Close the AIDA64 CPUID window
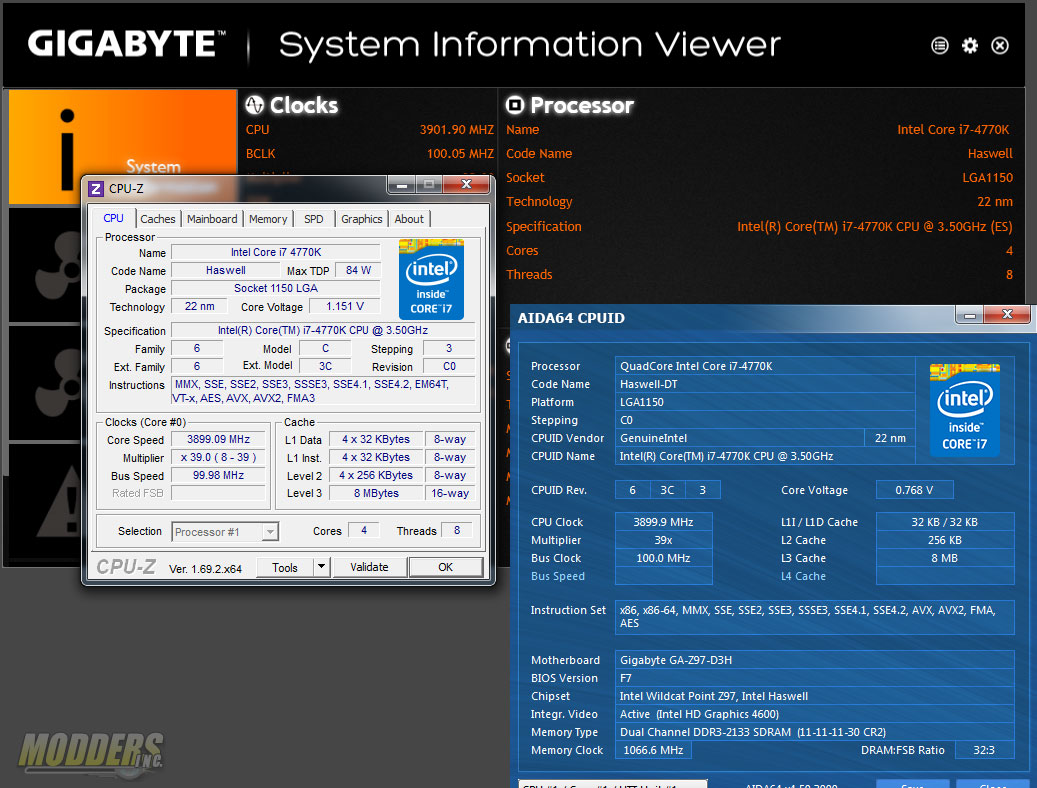Image resolution: width=1037 pixels, height=788 pixels. pos(1007,315)
